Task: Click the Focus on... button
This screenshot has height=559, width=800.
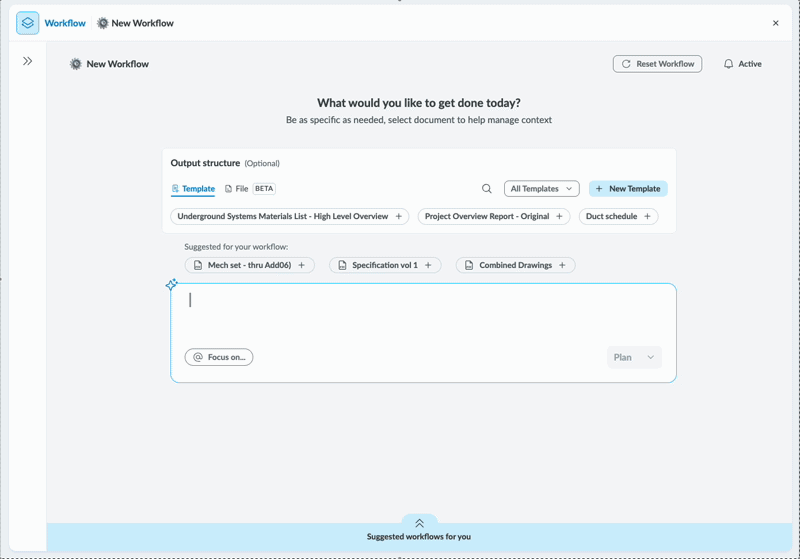Action: (x=219, y=357)
